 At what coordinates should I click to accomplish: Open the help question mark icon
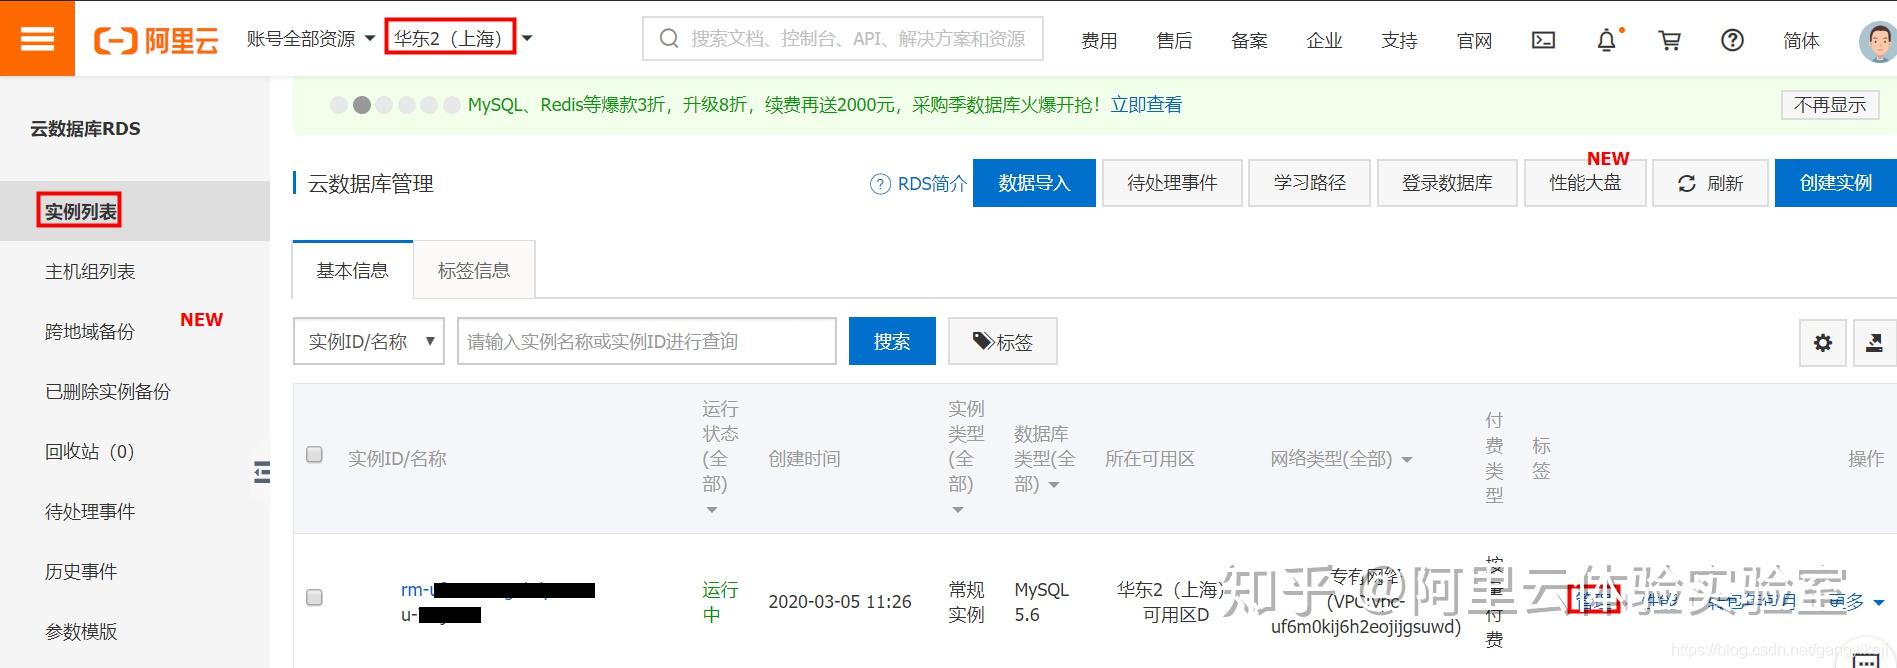pos(1732,40)
